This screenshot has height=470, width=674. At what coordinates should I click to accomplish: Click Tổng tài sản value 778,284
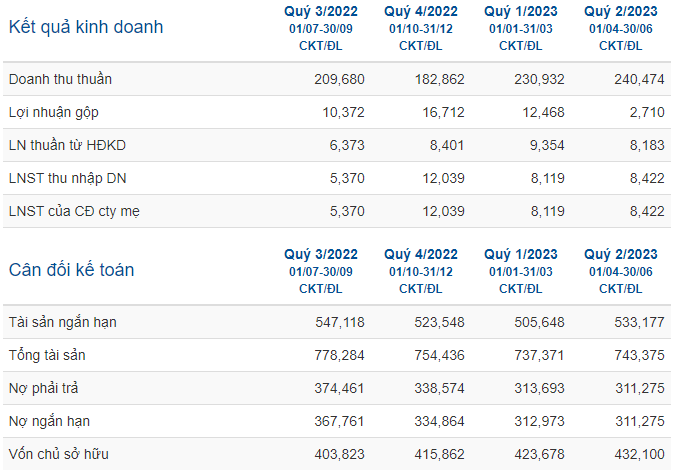[x=339, y=356]
